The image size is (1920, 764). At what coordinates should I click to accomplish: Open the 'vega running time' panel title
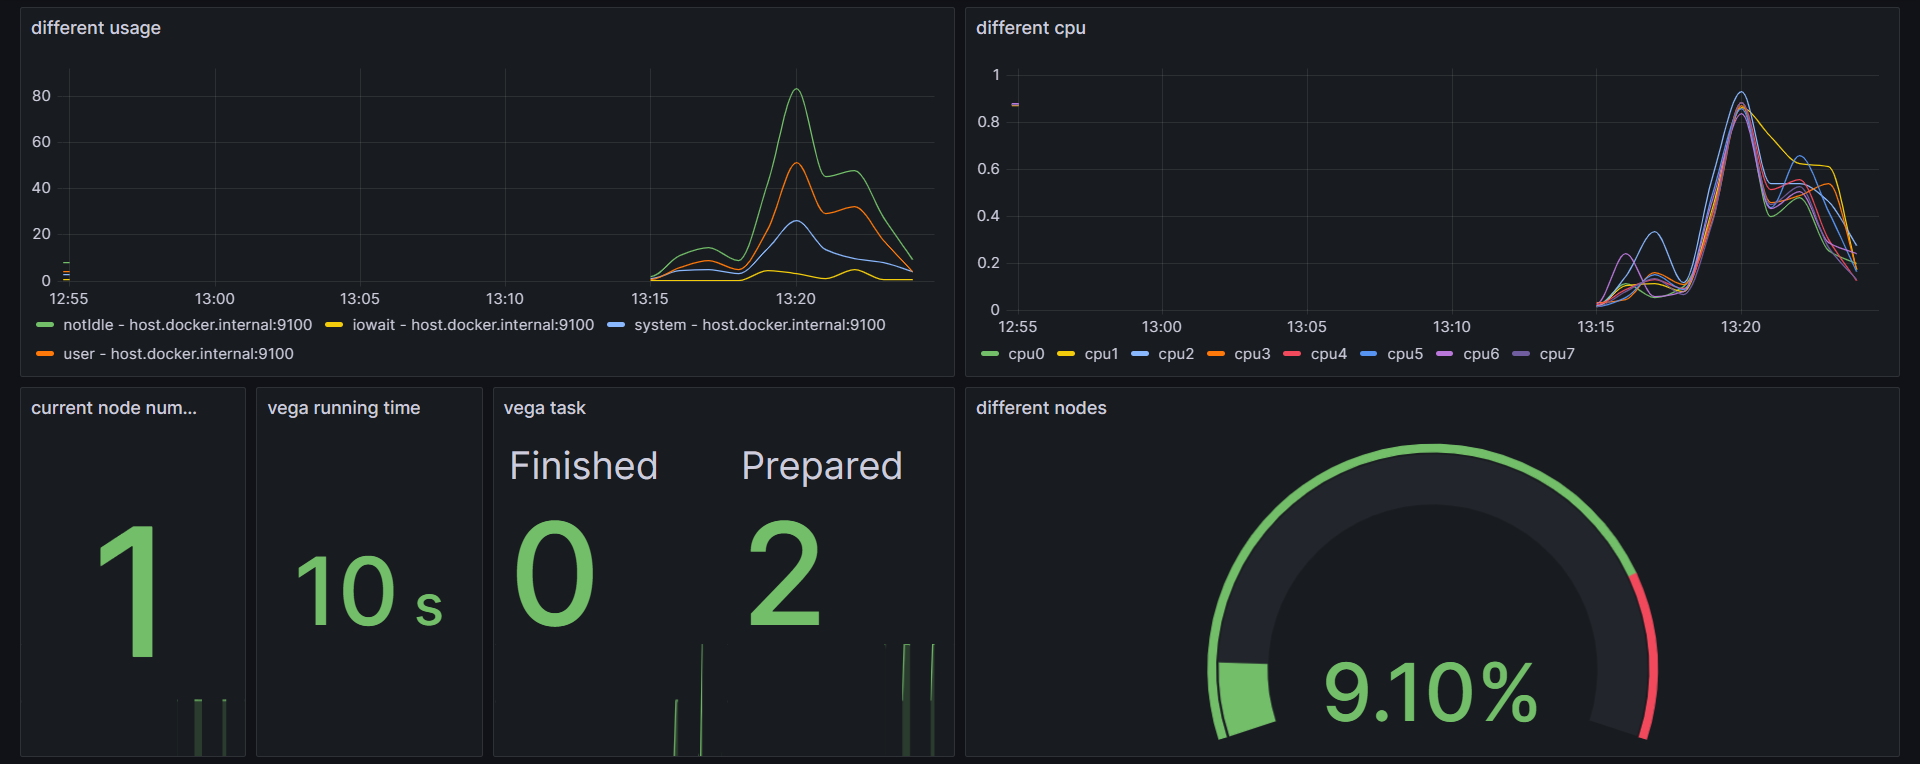pyautogui.click(x=344, y=408)
